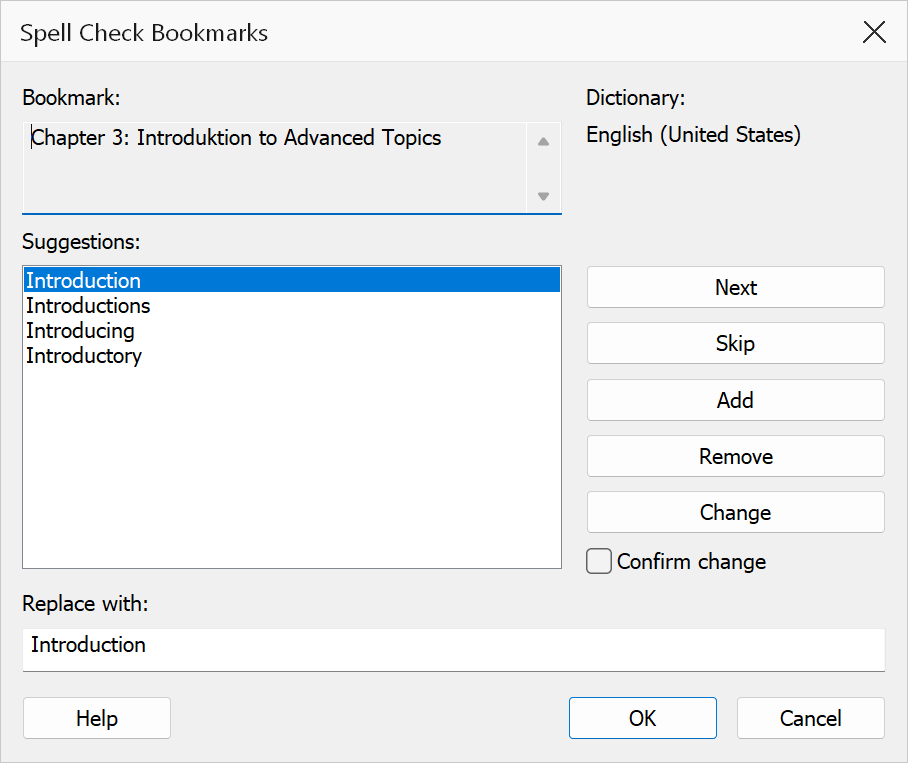The image size is (908, 763).
Task: Click the scroll up arrow in Bookmark box
Action: coord(543,141)
